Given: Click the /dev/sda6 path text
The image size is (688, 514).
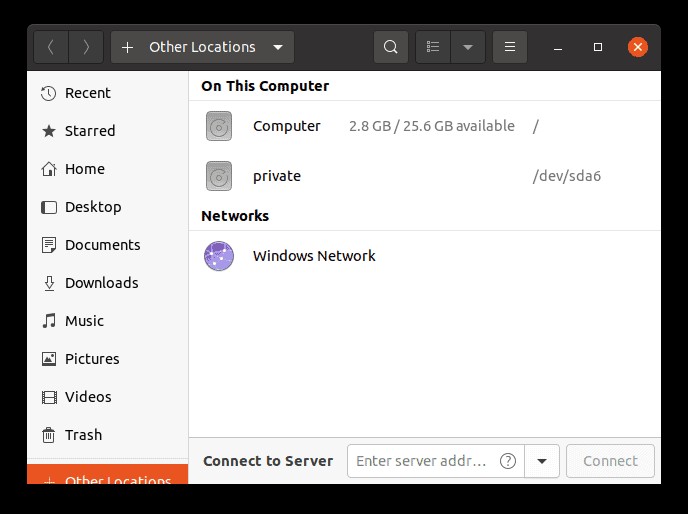Looking at the screenshot, I should (x=567, y=176).
